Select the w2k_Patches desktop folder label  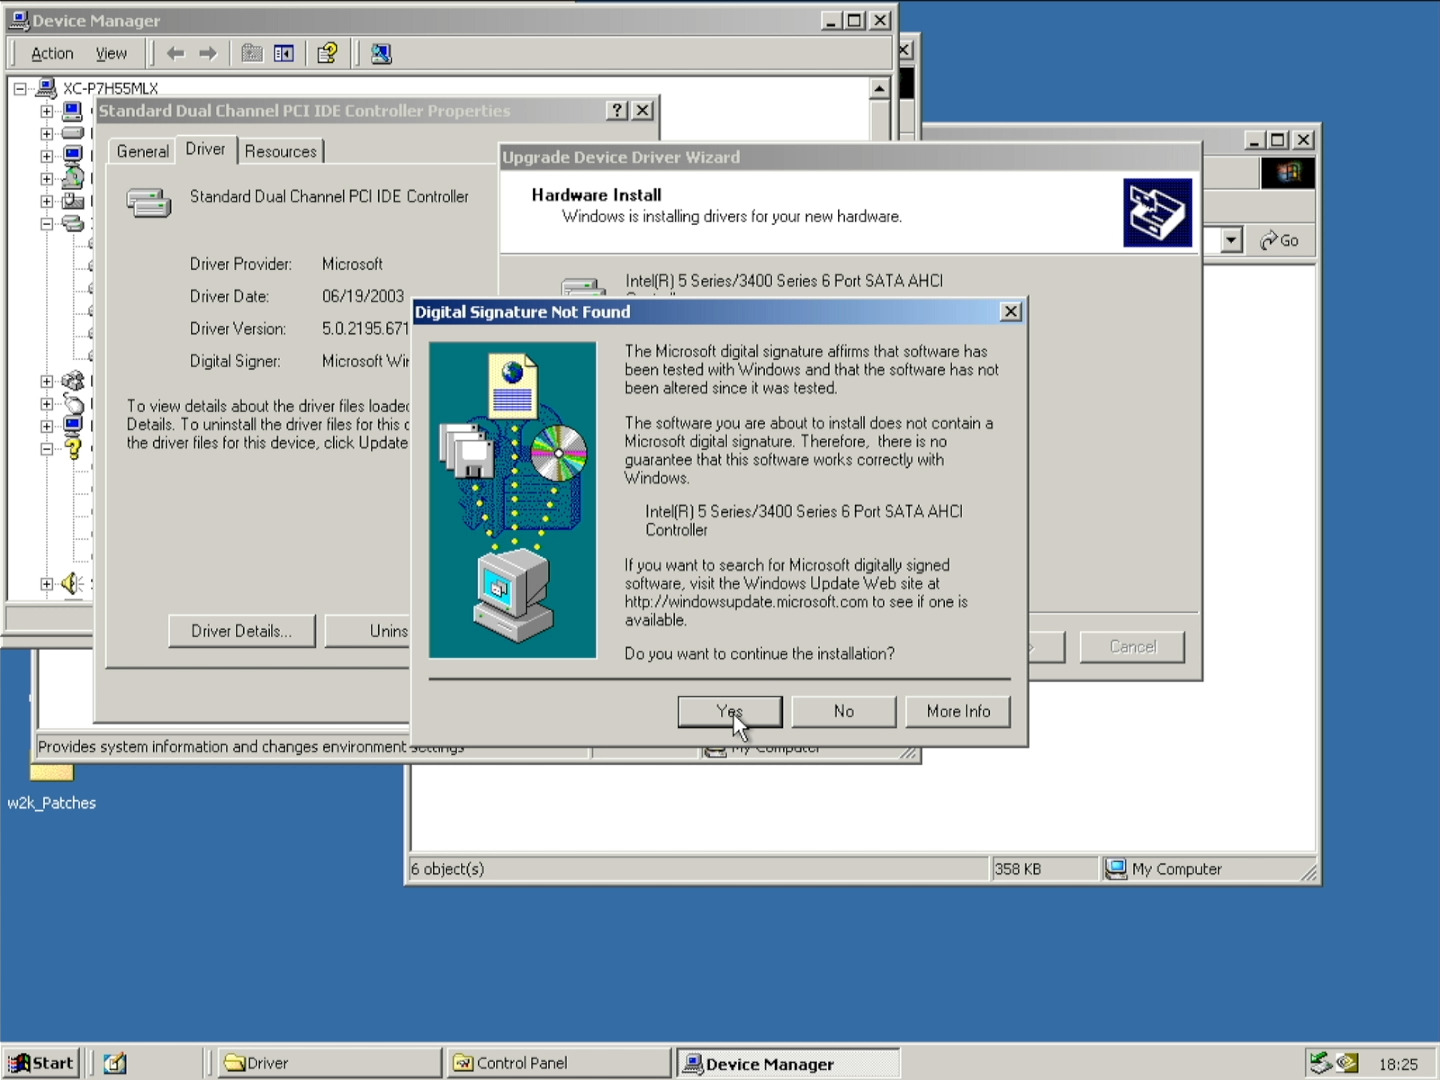coord(51,803)
